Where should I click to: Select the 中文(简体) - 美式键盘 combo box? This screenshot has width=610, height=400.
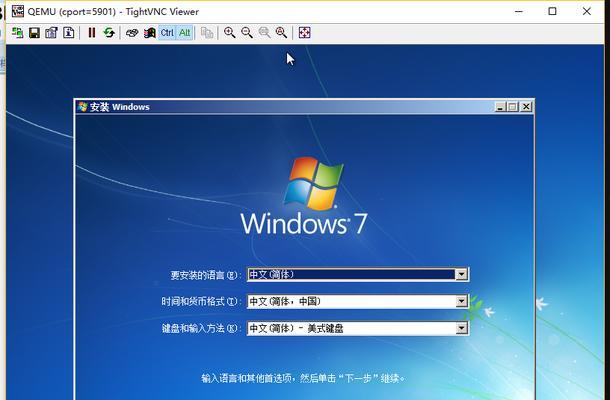pos(358,328)
